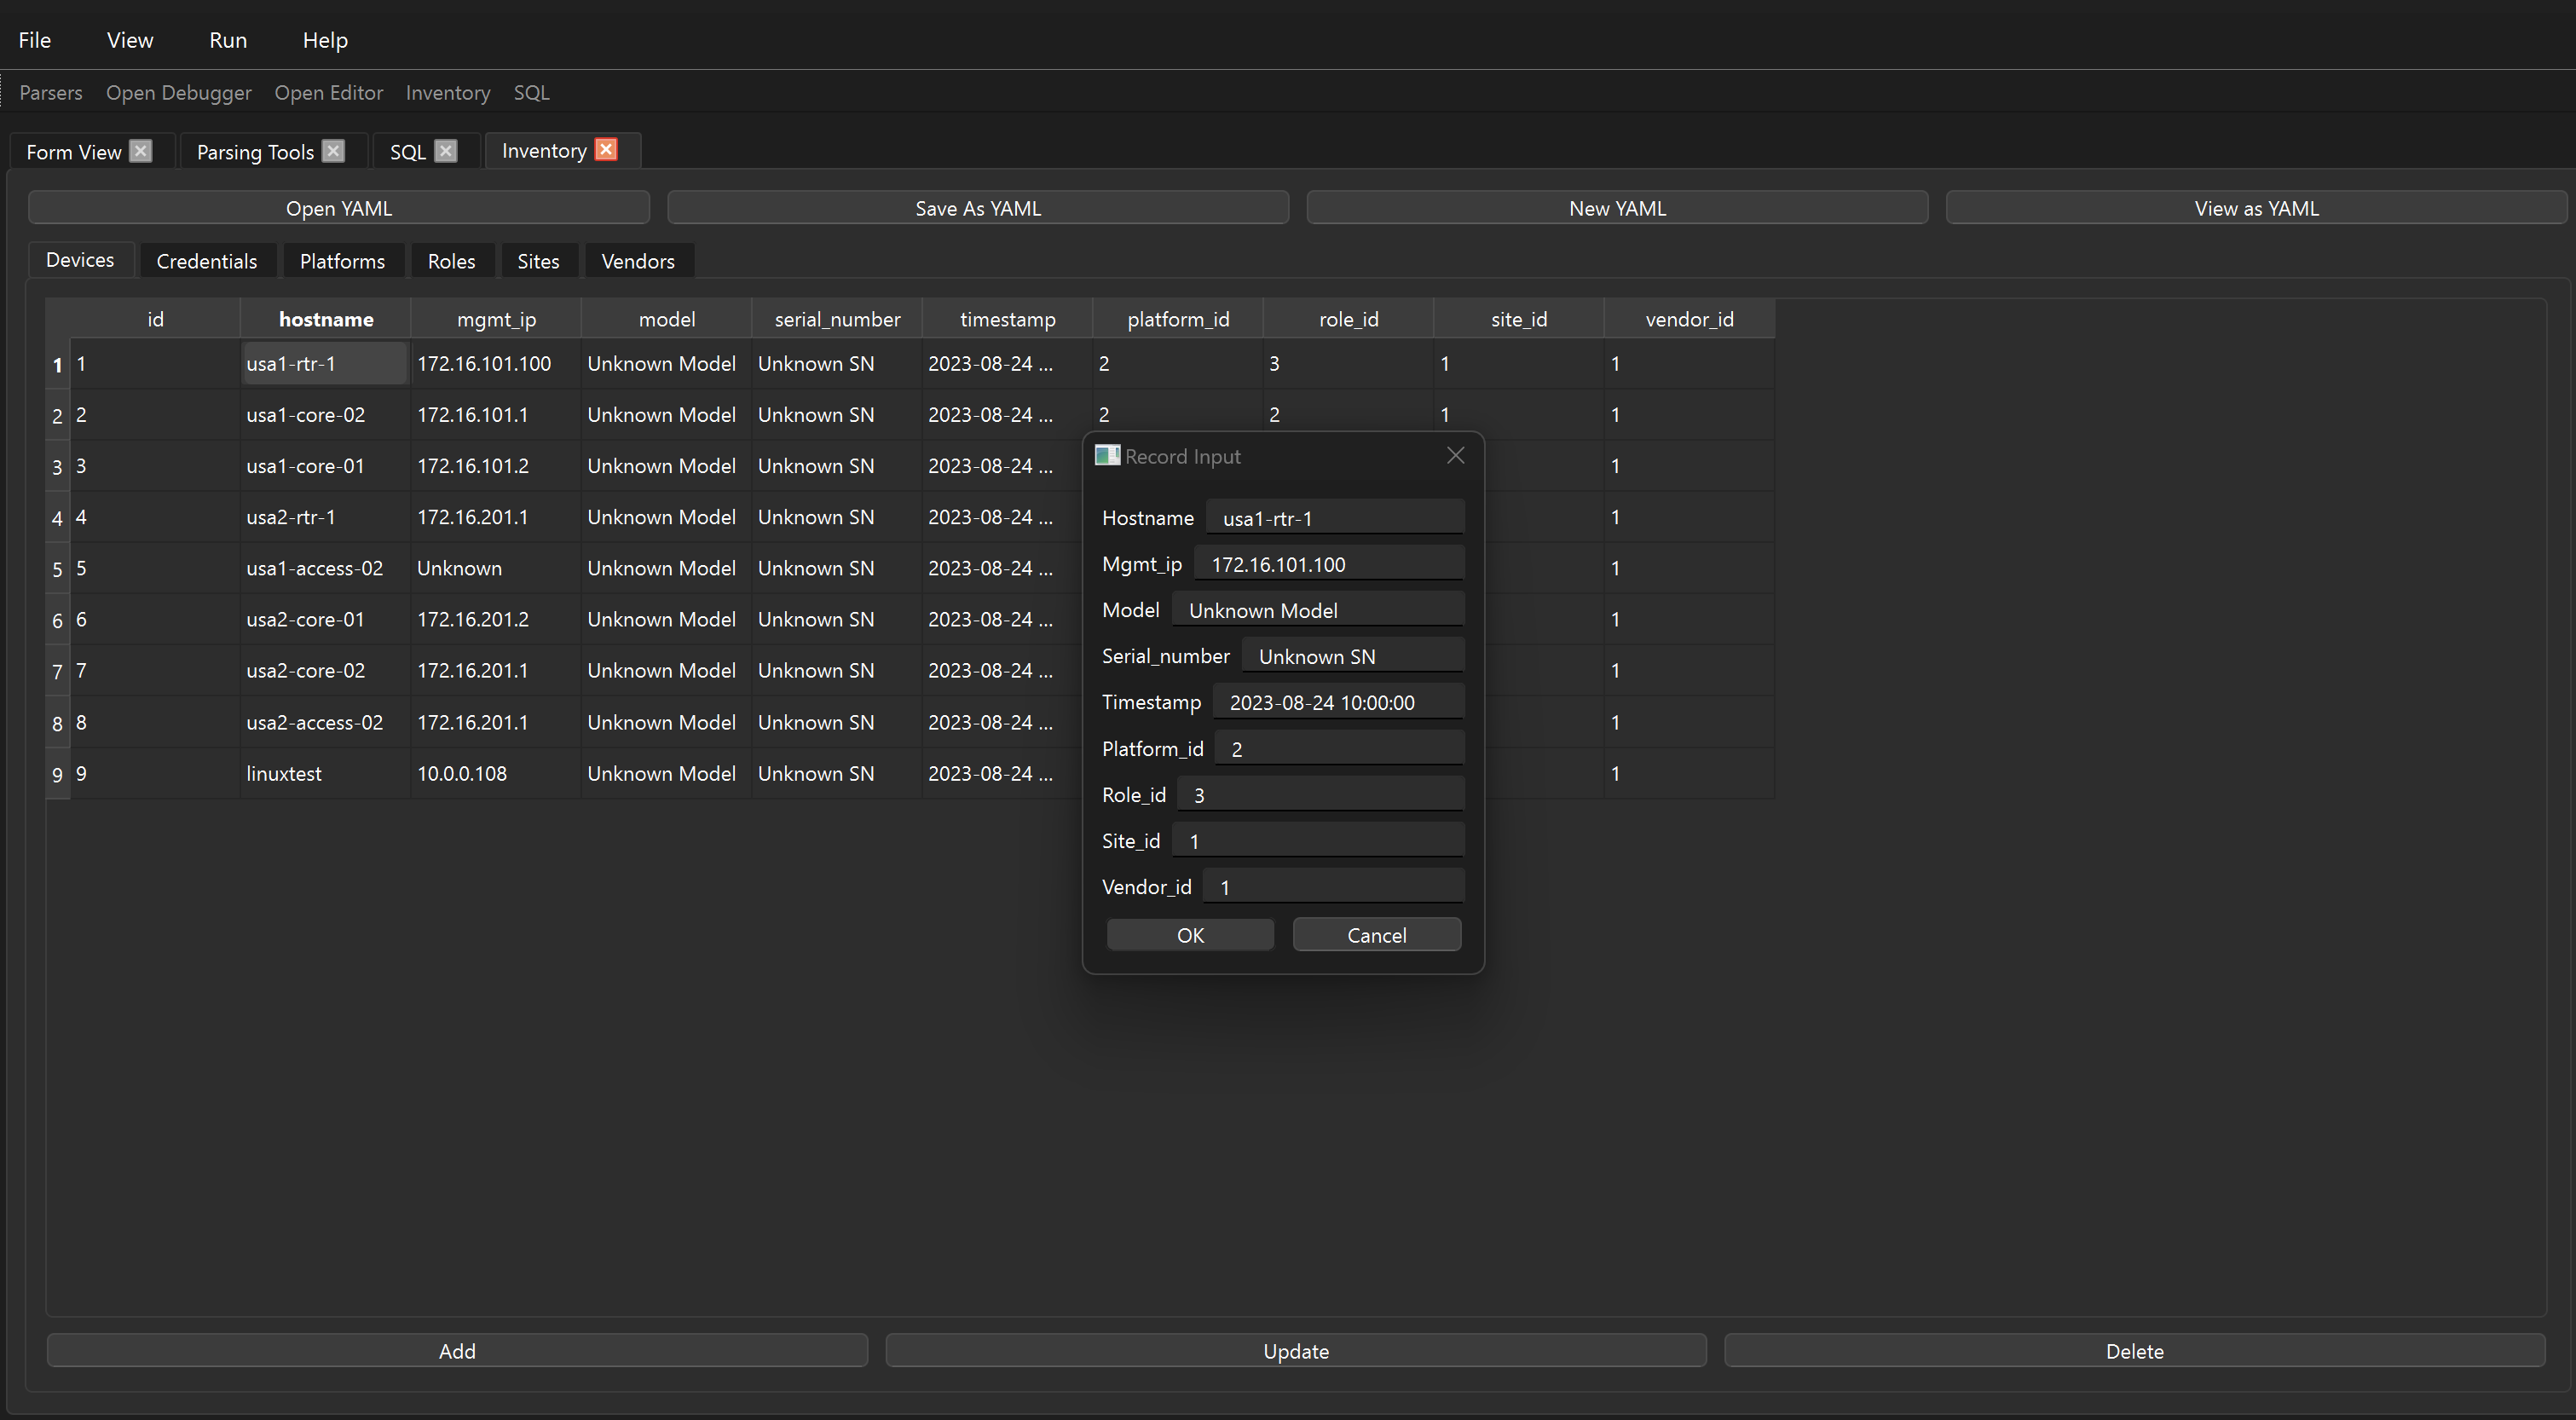2576x1420 pixels.
Task: Select the Roles tab
Action: click(x=451, y=259)
